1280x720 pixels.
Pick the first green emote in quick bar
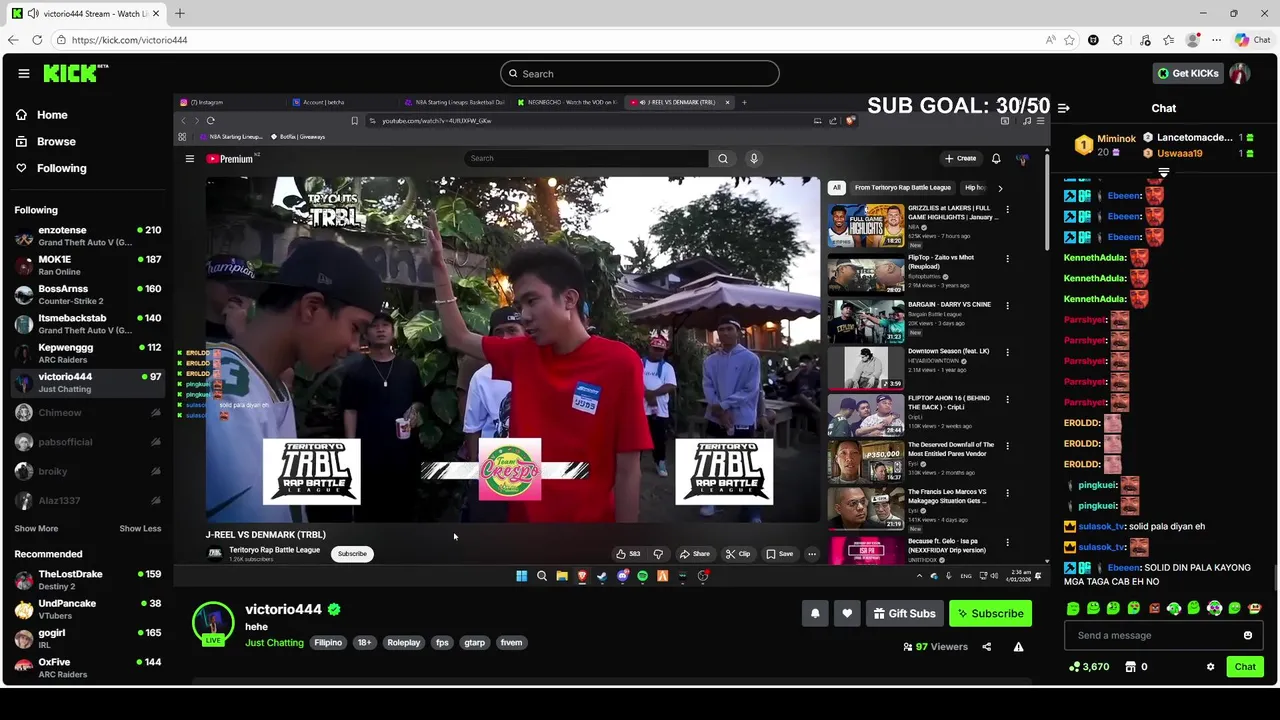tap(1073, 608)
